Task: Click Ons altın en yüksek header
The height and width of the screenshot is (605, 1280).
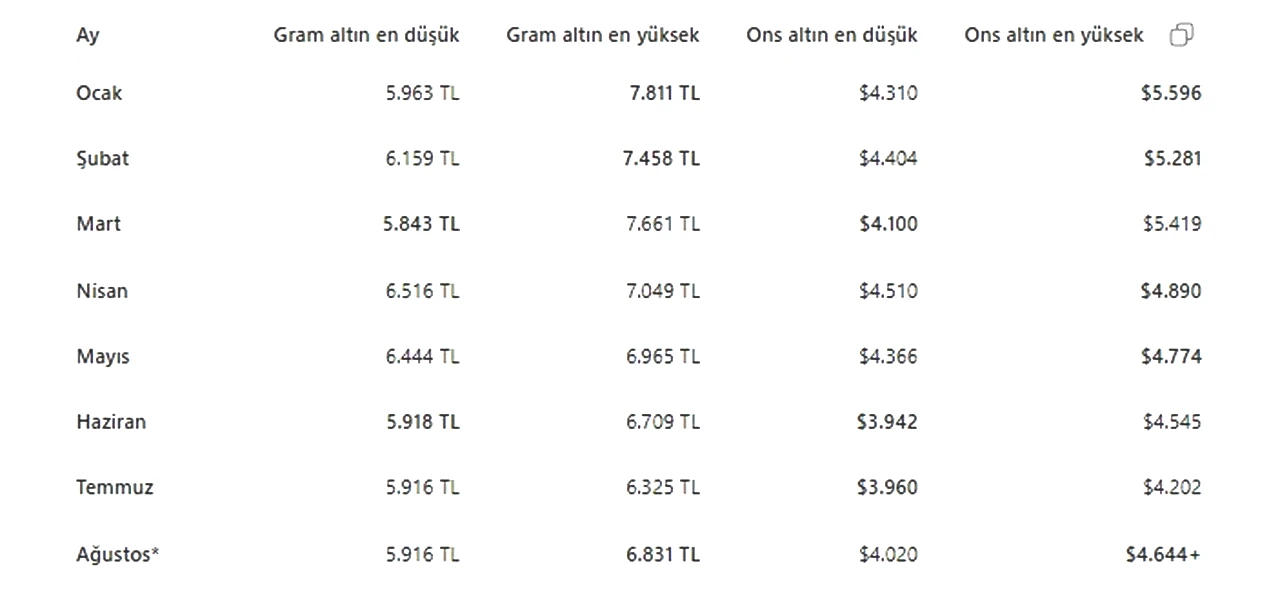Action: (x=1054, y=35)
